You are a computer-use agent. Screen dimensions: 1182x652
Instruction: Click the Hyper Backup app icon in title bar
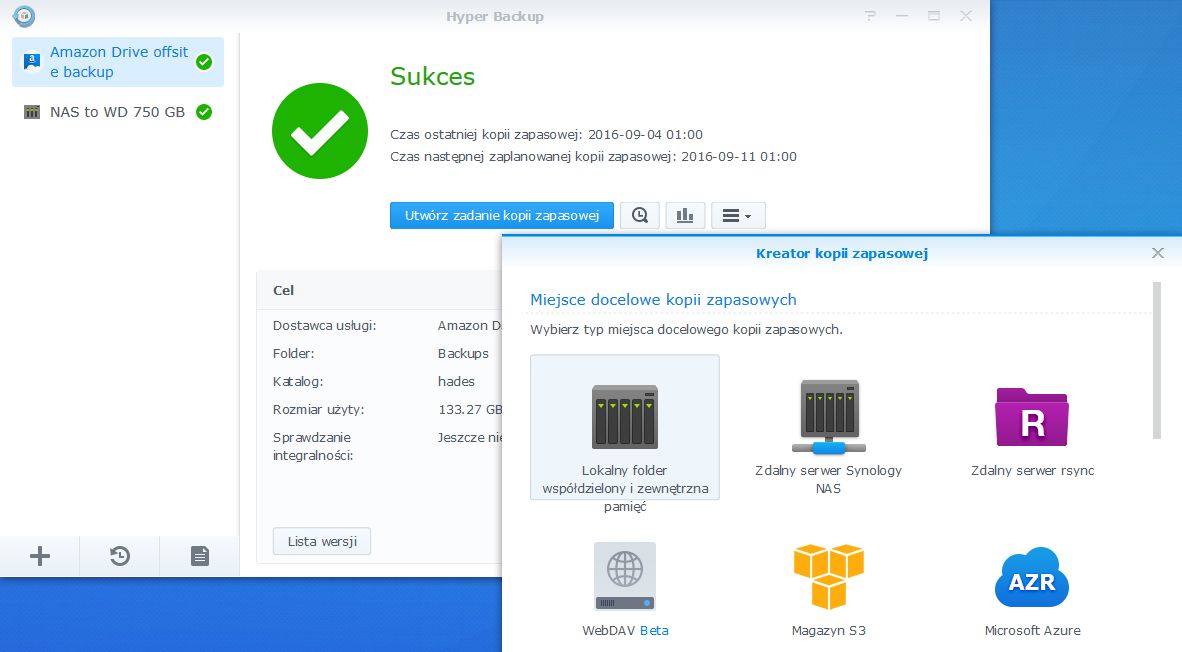tap(24, 15)
